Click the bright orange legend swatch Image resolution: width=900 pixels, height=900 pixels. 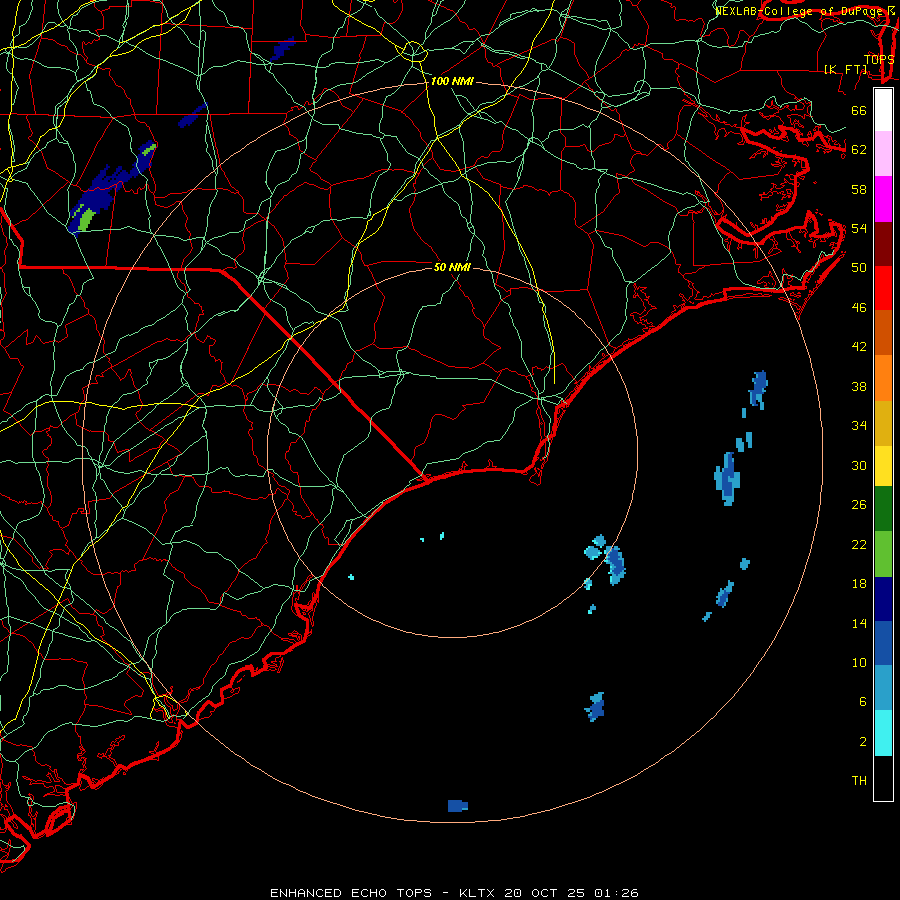[883, 378]
